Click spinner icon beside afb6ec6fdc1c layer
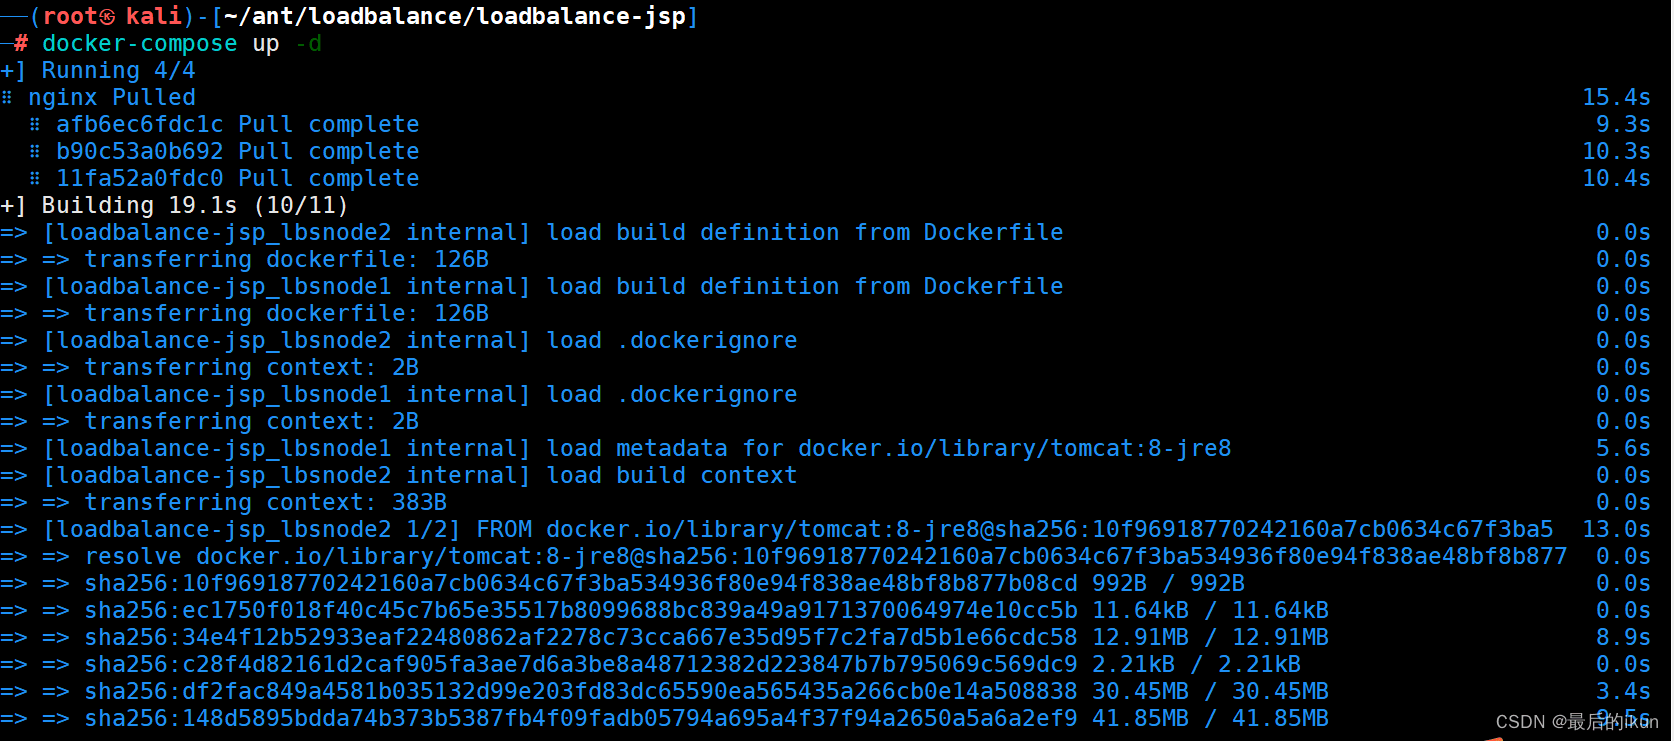Viewport: 1674px width, 741px height. pyautogui.click(x=35, y=124)
